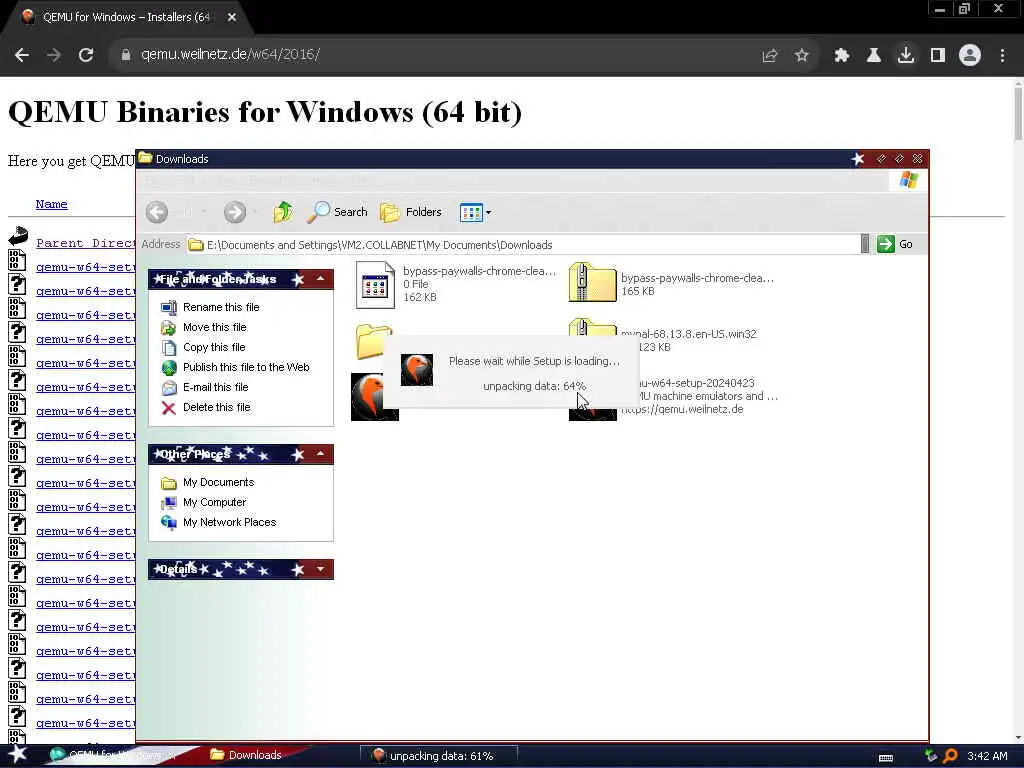Click the keyboard tray icon
Viewport: 1024px width, 768px height.
[x=886, y=758]
